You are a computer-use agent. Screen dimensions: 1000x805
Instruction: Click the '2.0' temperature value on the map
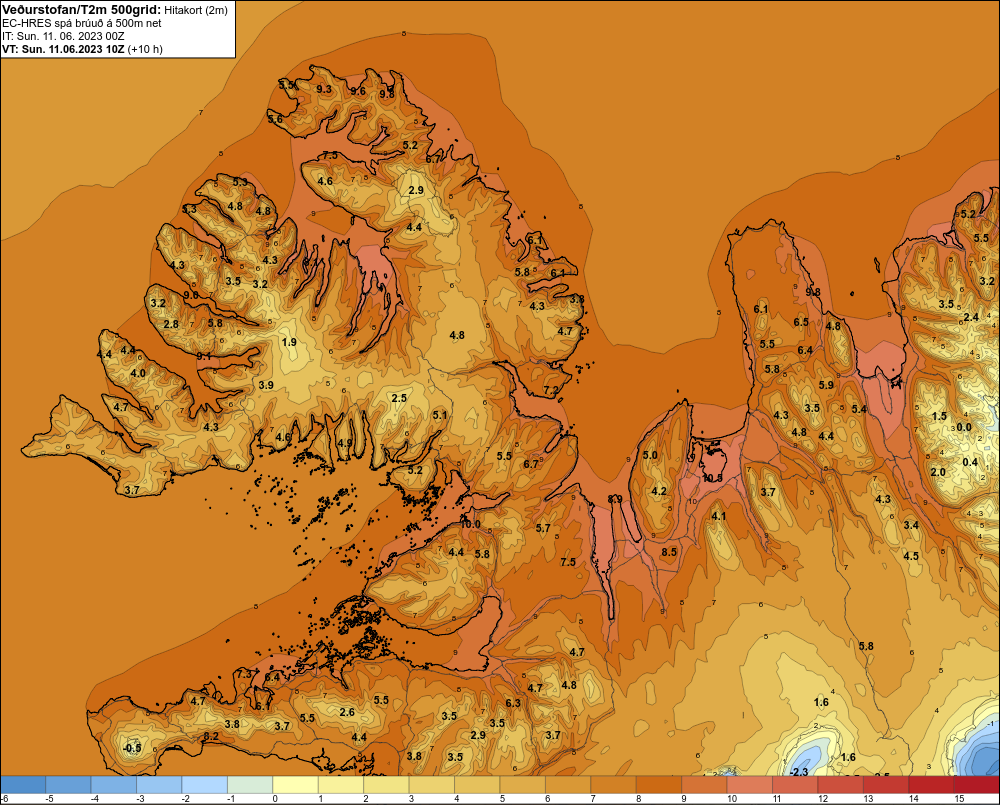938,472
